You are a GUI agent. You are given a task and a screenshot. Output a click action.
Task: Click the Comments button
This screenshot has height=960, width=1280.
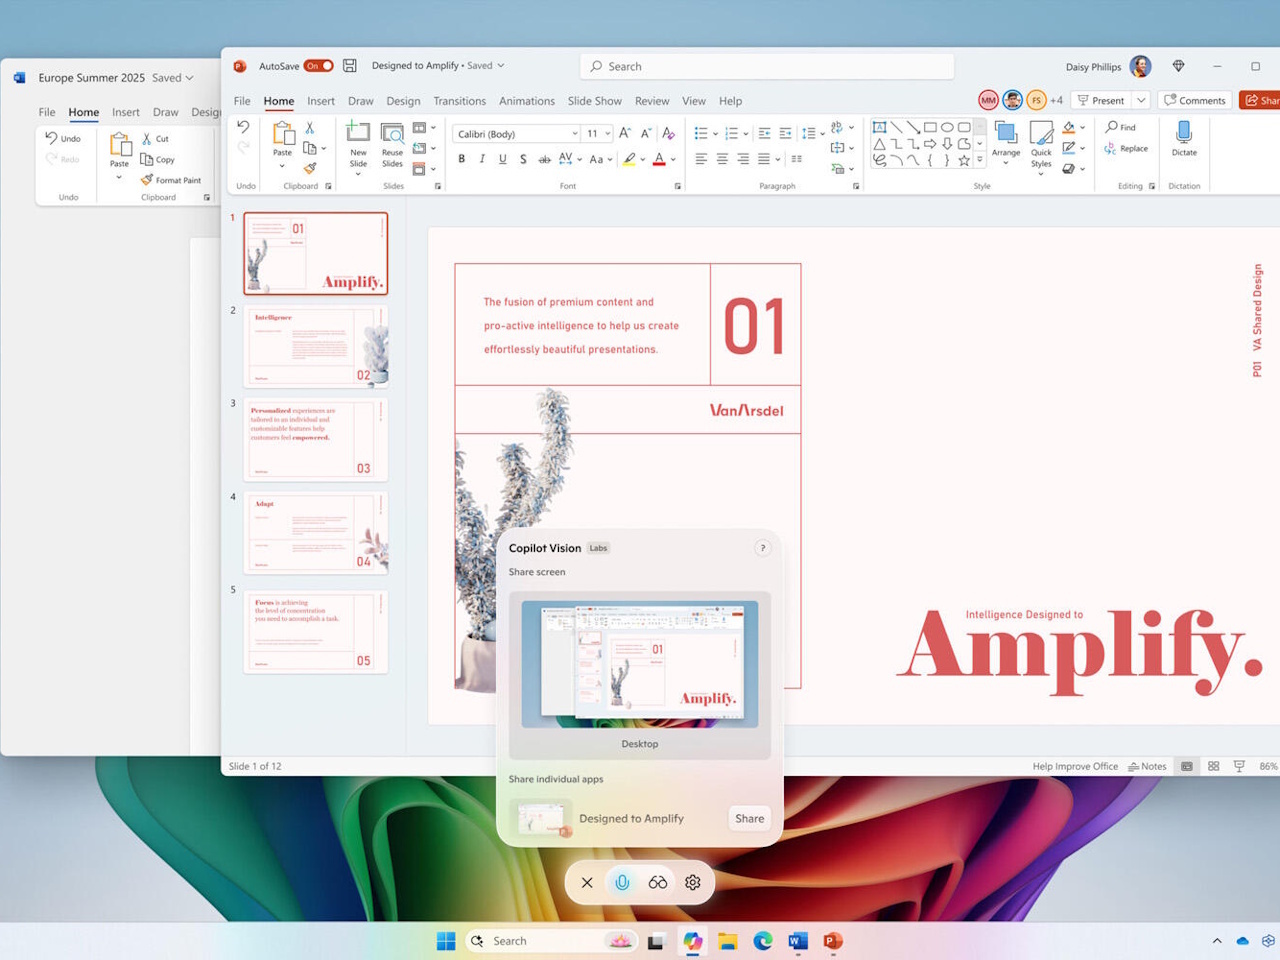click(x=1195, y=100)
